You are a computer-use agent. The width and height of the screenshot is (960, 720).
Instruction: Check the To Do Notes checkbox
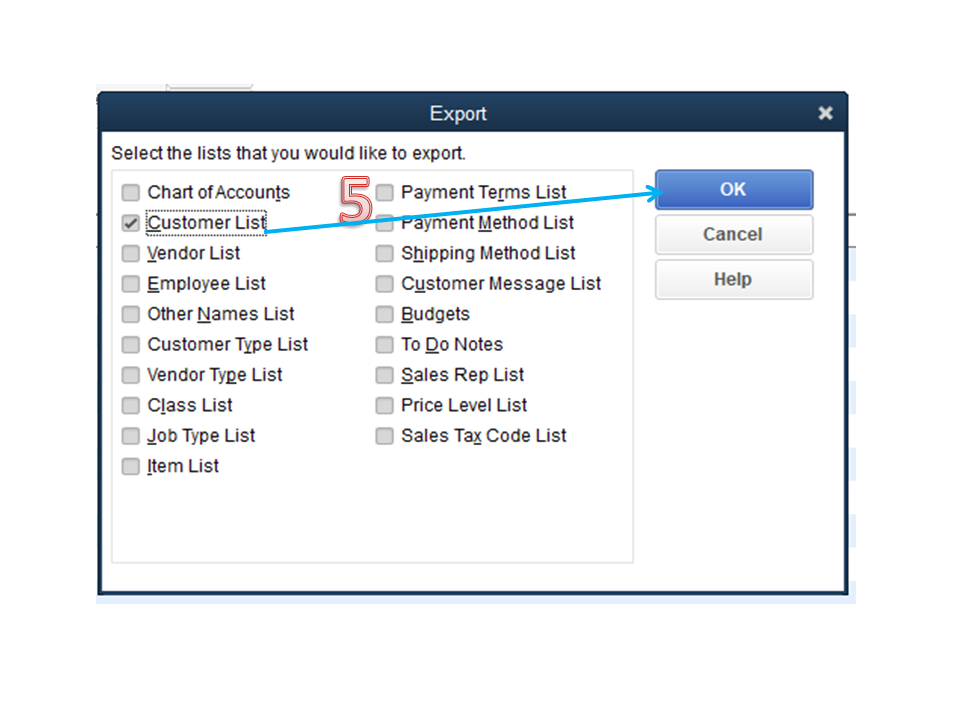(x=385, y=345)
